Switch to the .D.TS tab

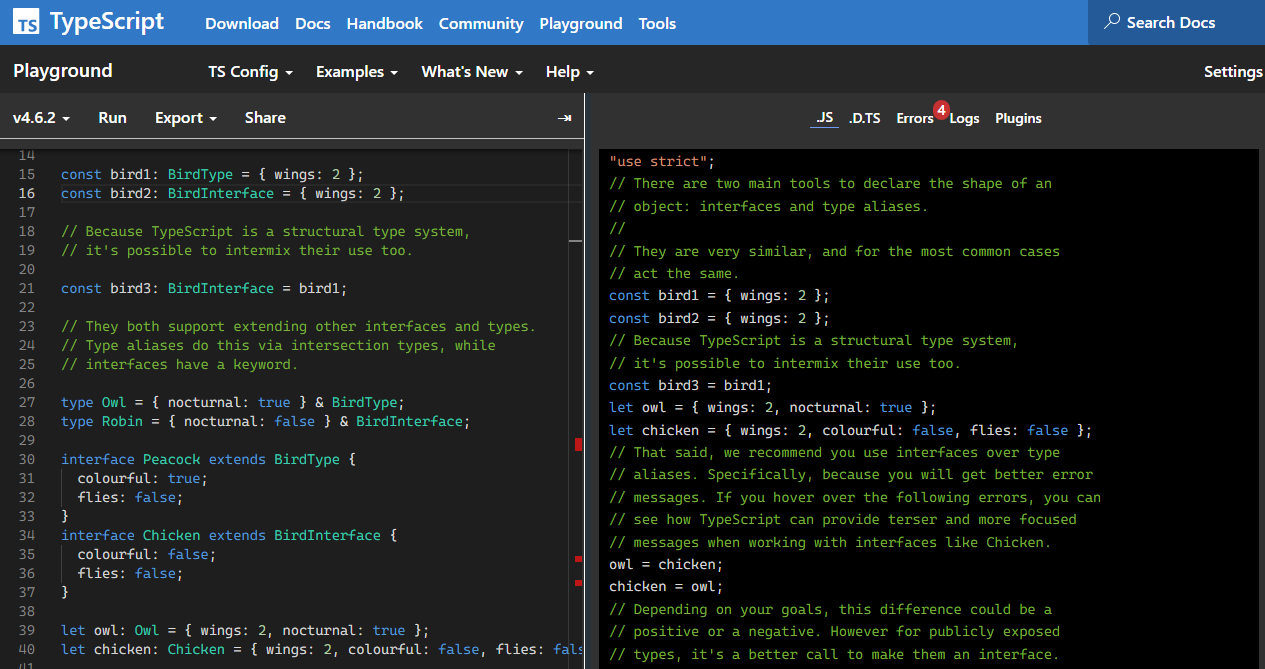(864, 118)
